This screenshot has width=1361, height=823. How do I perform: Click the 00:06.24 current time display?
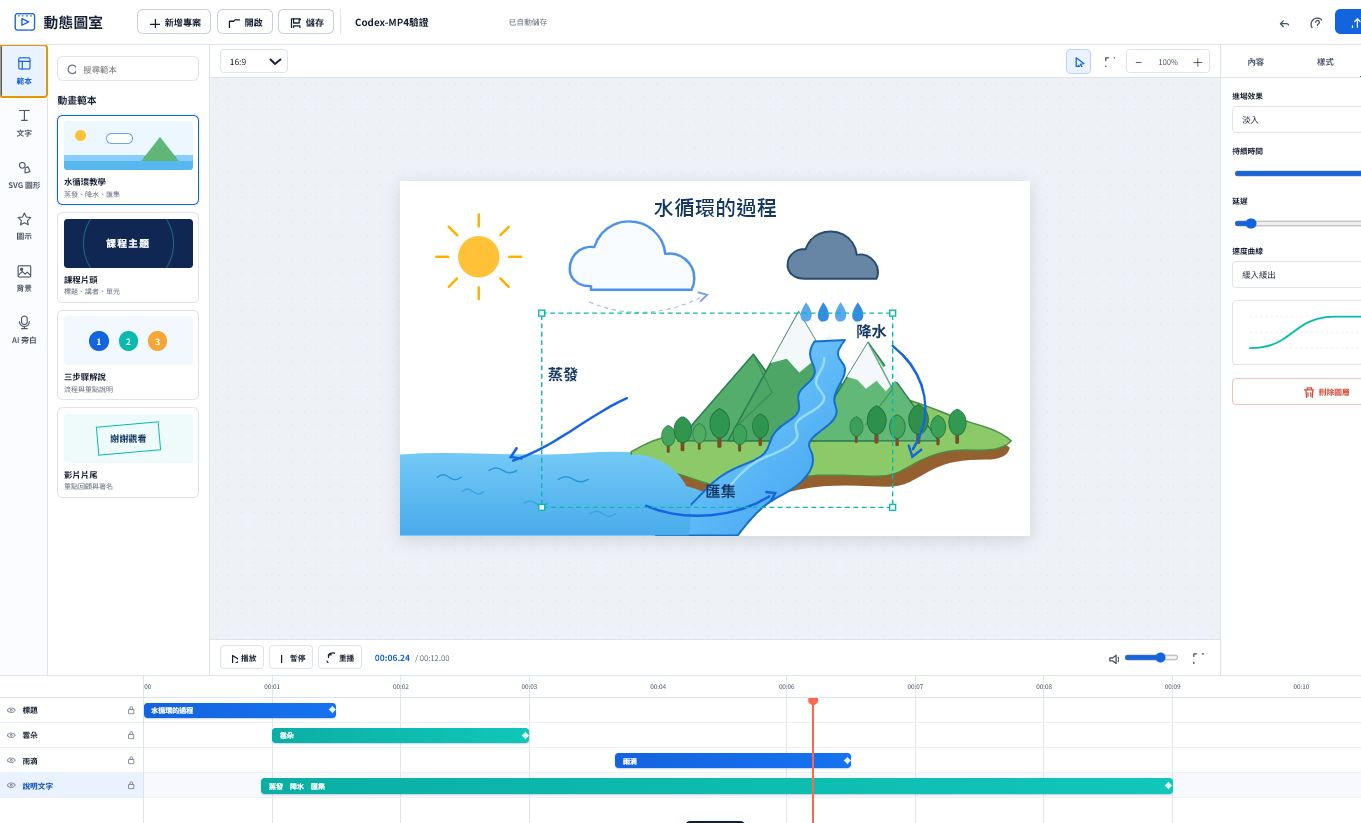coord(392,658)
